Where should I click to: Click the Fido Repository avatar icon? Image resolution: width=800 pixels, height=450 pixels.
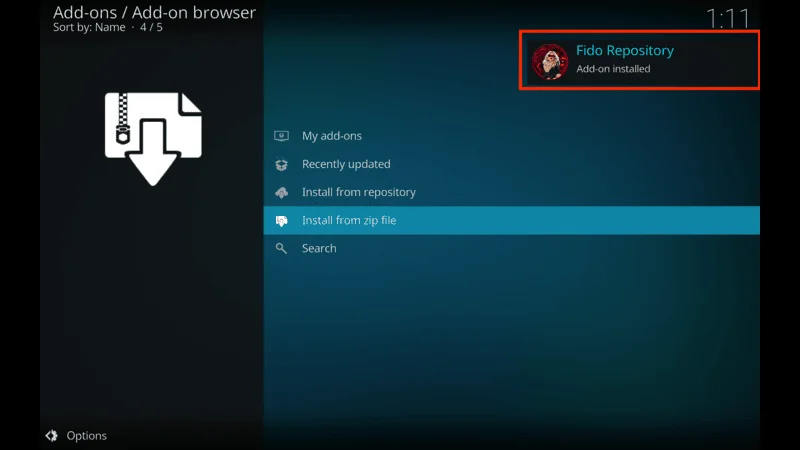pos(549,62)
